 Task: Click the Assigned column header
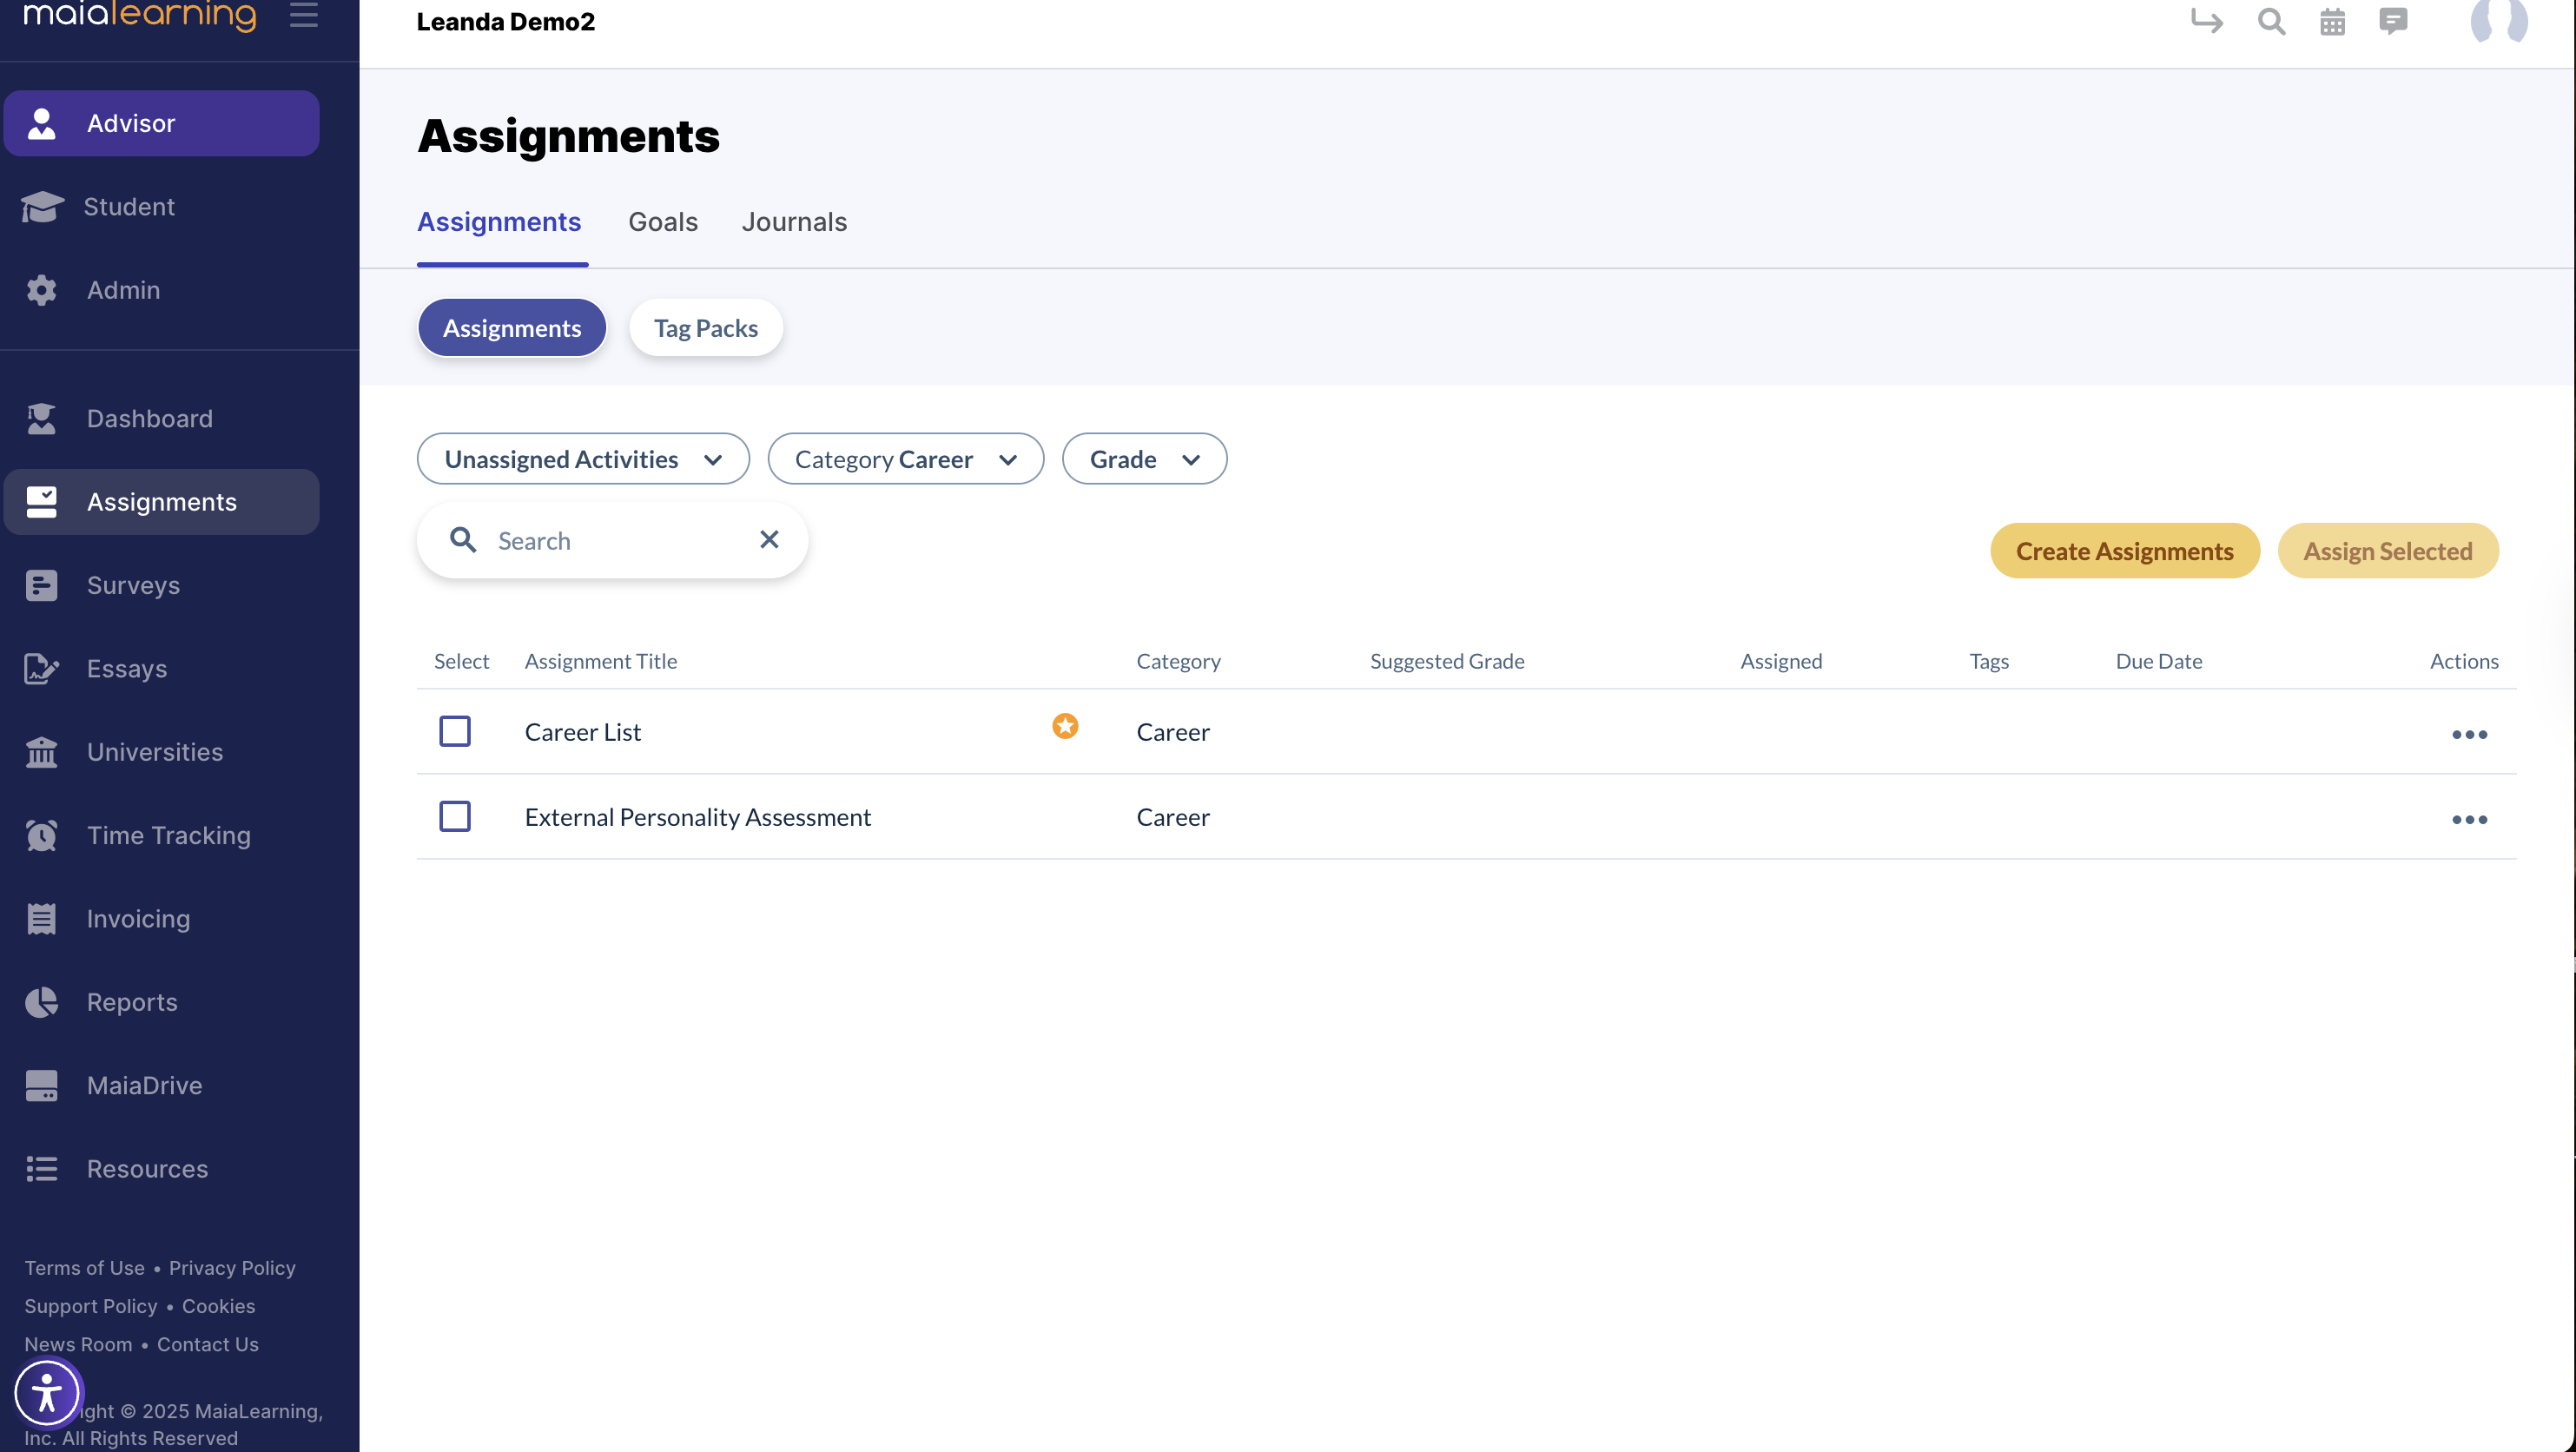tap(1781, 661)
